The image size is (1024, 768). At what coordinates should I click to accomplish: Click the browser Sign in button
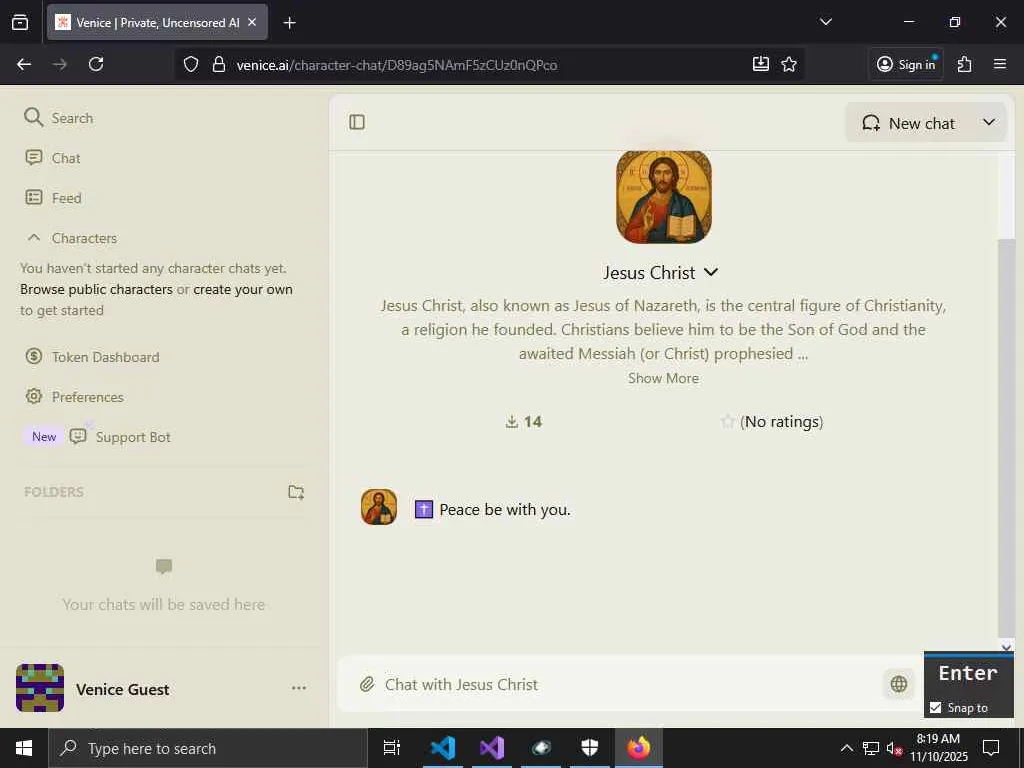coord(906,64)
